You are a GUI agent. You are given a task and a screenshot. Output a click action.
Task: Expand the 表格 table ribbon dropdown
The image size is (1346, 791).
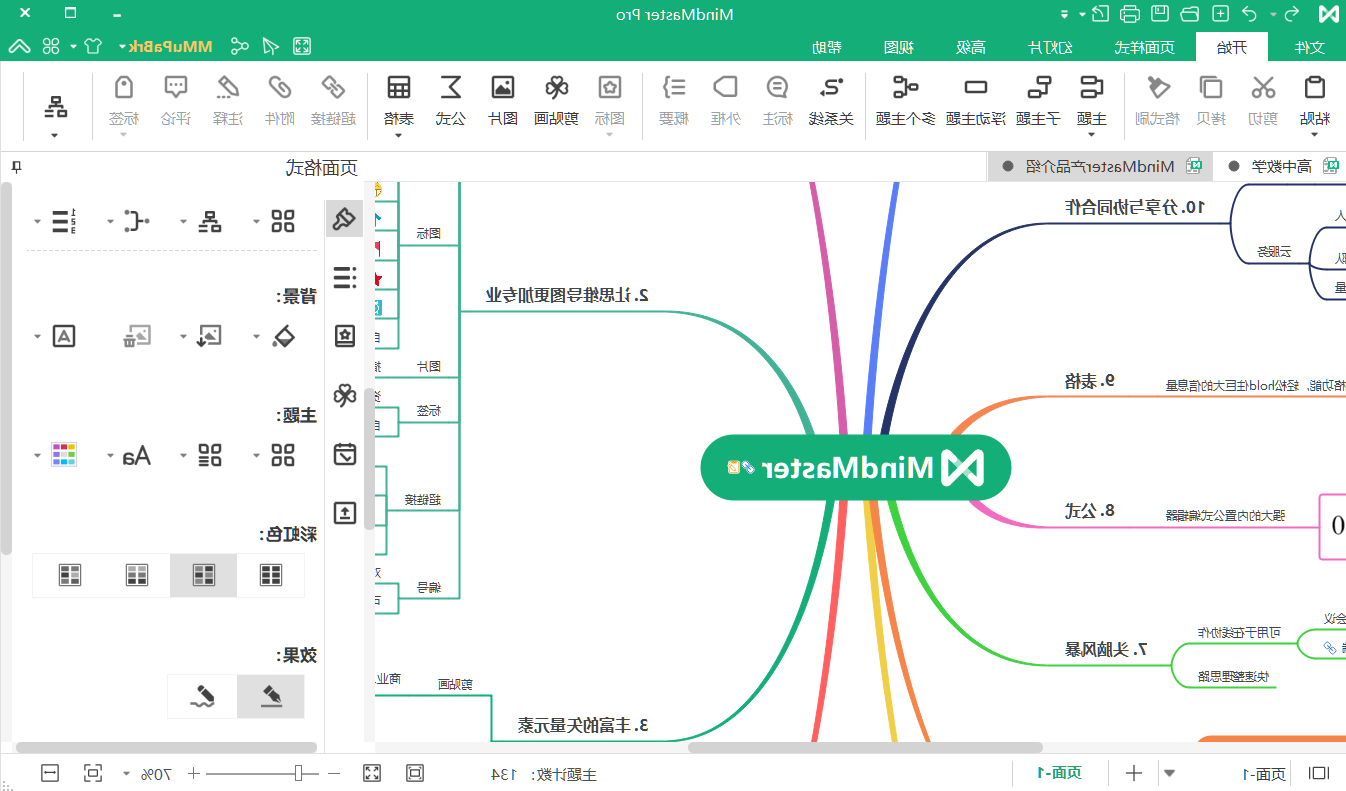pyautogui.click(x=398, y=134)
